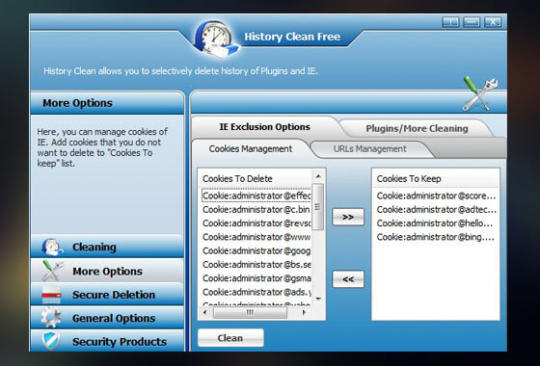The width and height of the screenshot is (540, 366).
Task: Click the General Options gear icon
Action: 51,317
